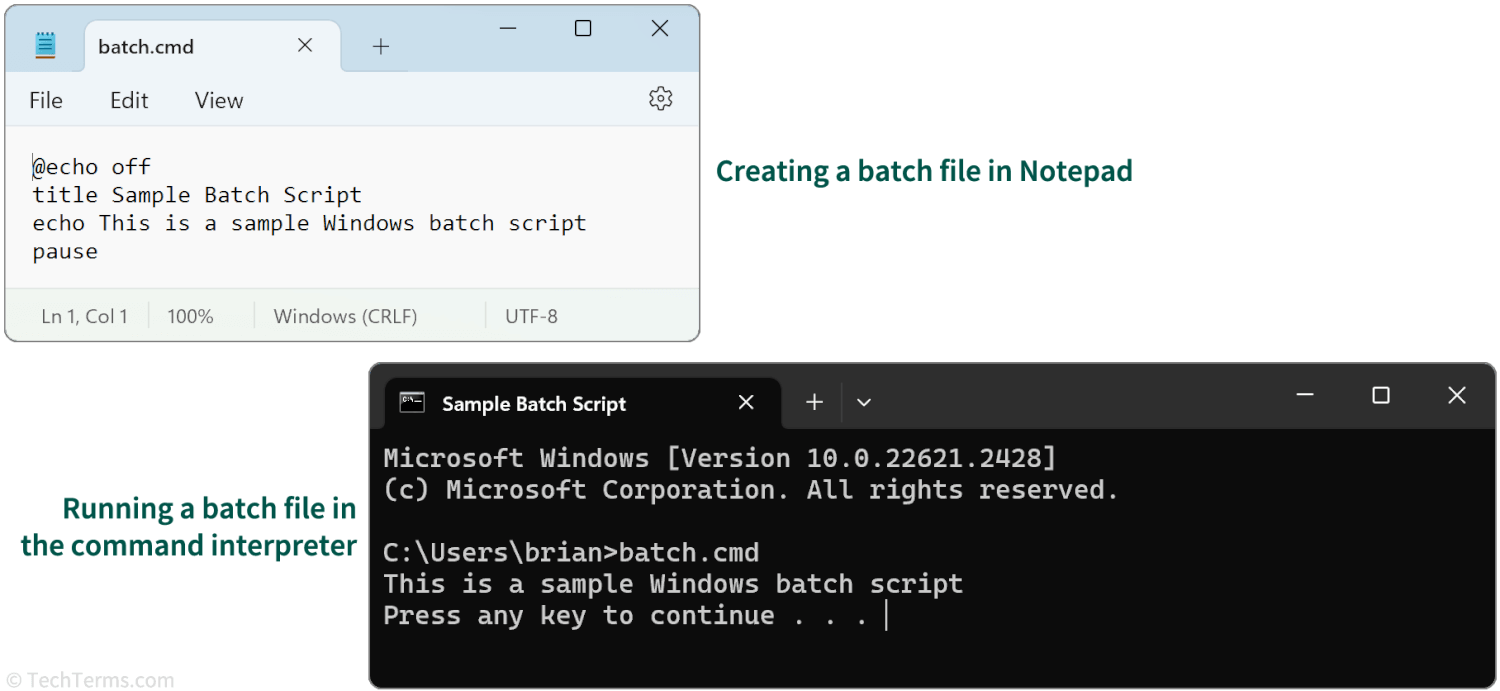Click the command prompt icon on the terminal tab
This screenshot has height=691, width=1500.
pos(411,402)
